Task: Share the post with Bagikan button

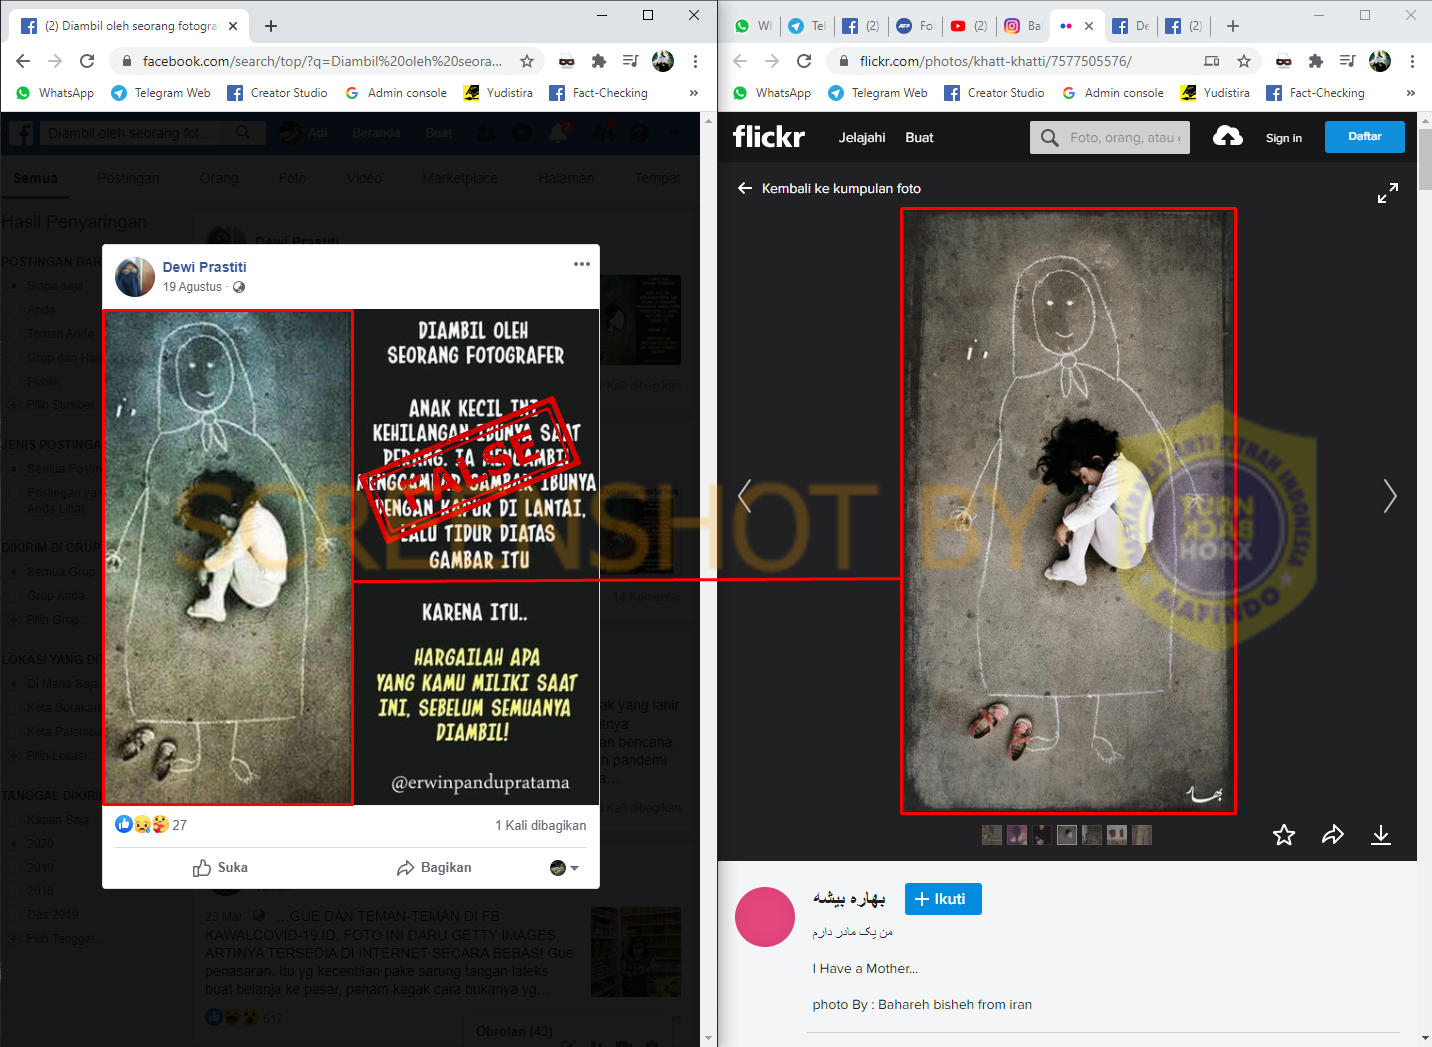Action: click(x=434, y=868)
